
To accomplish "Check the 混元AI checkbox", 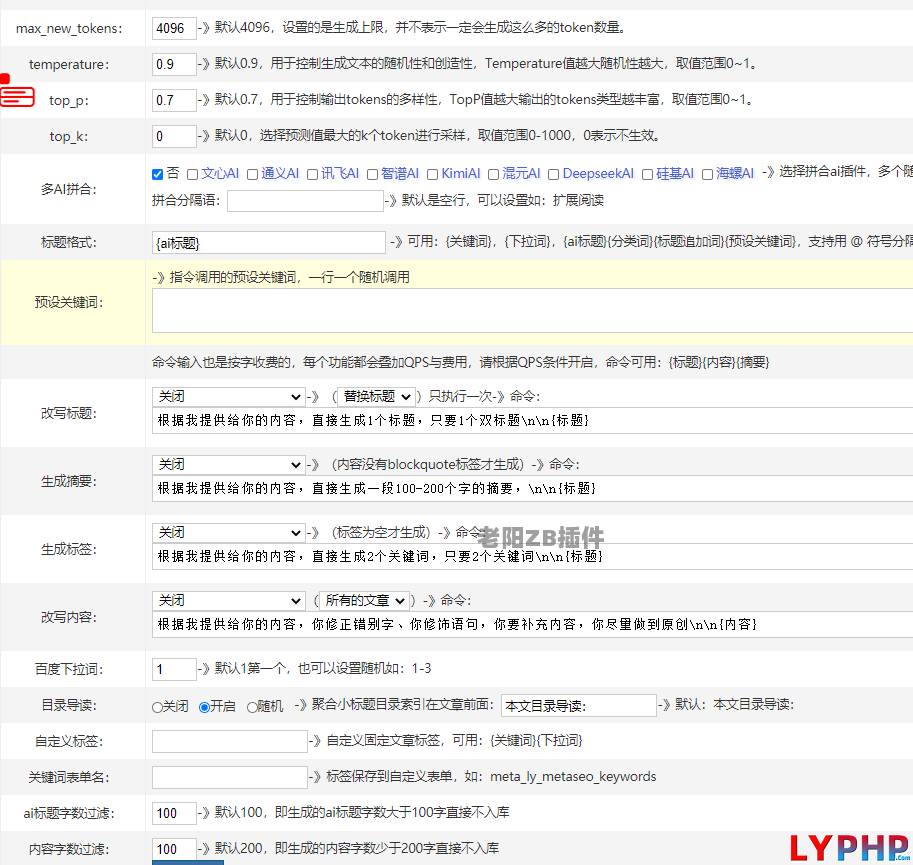I will click(493, 174).
